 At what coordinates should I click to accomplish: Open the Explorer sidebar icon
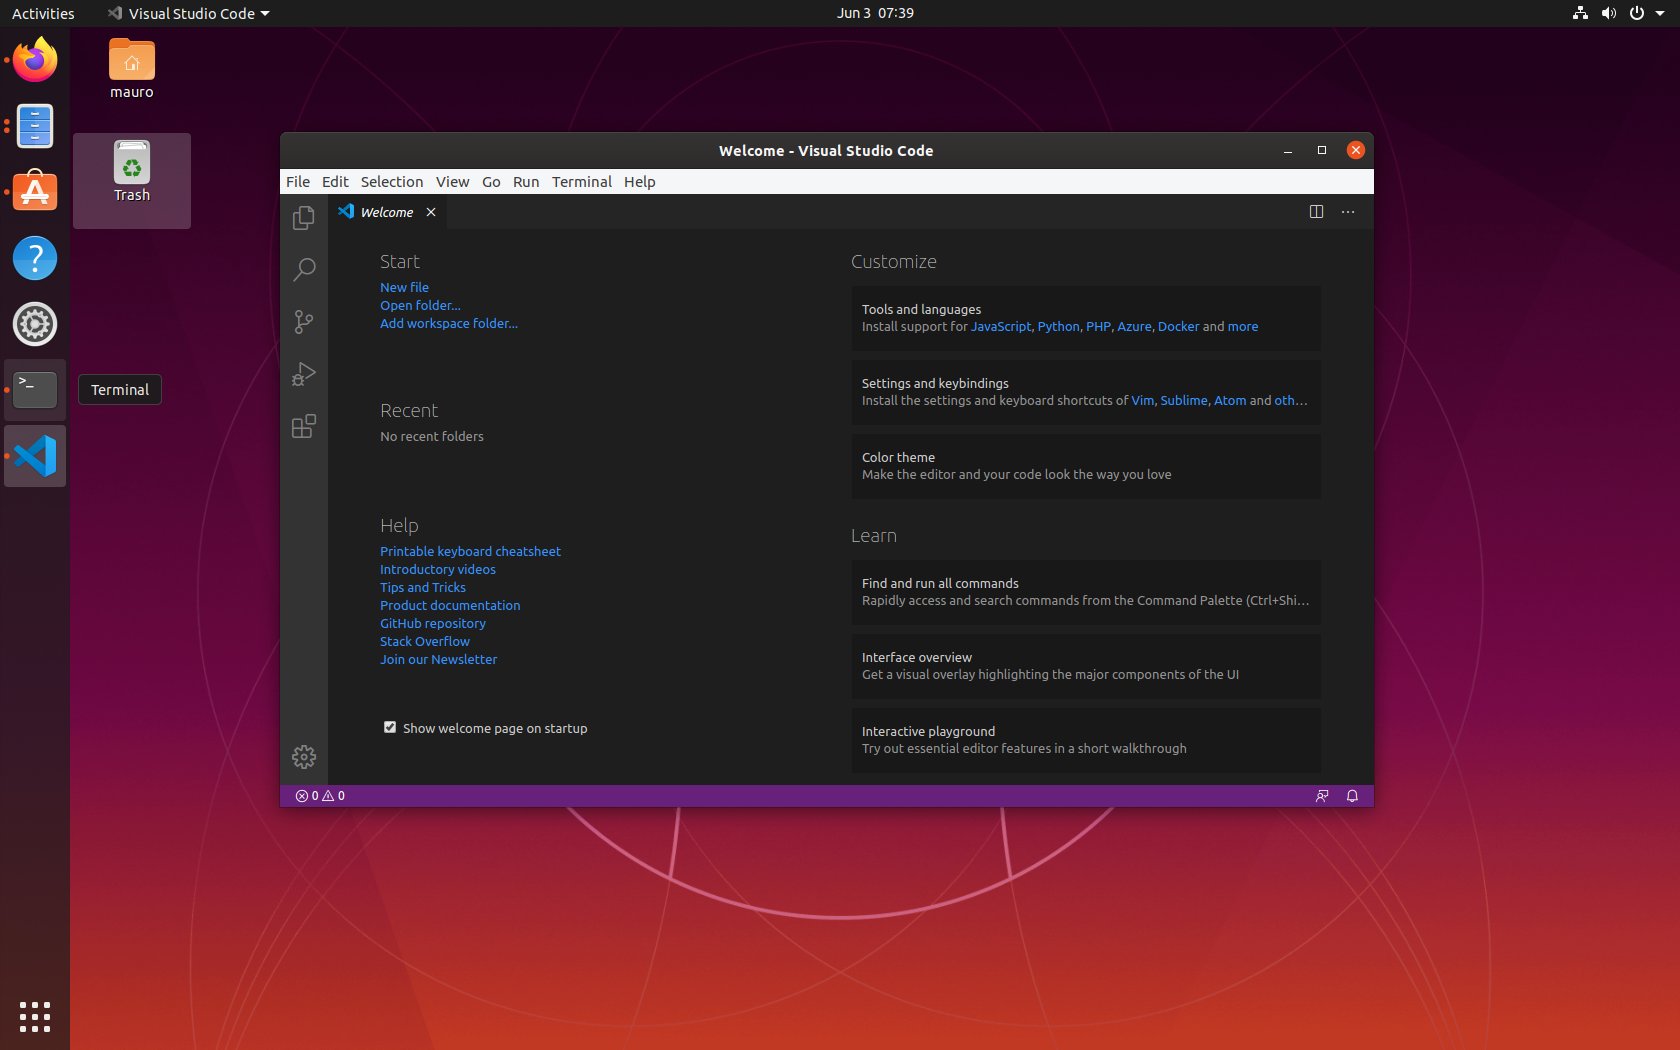303,218
